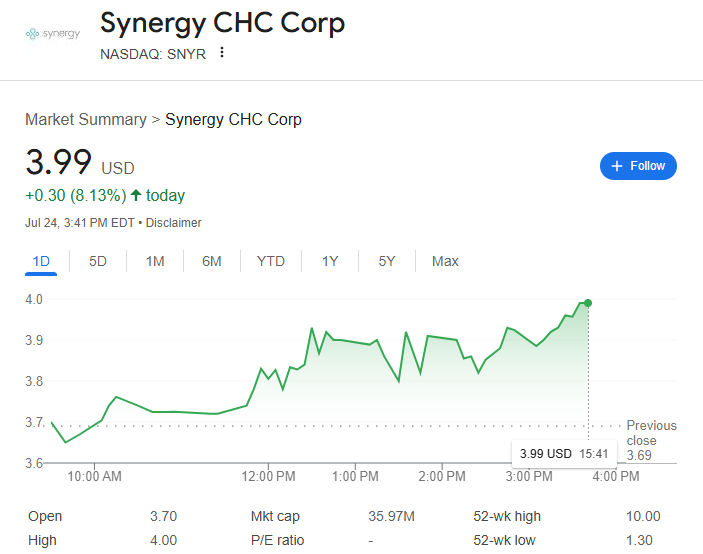Viewport: 703px width, 554px height.
Task: Click the 52-wk high label
Action: click(x=507, y=516)
